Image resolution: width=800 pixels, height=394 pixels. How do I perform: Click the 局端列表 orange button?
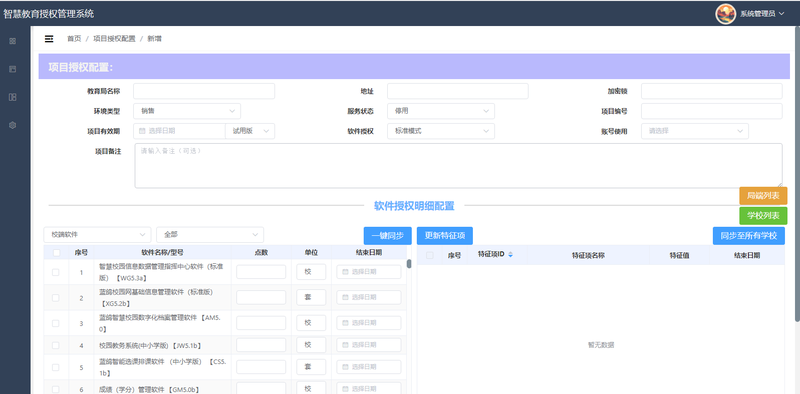[763, 196]
